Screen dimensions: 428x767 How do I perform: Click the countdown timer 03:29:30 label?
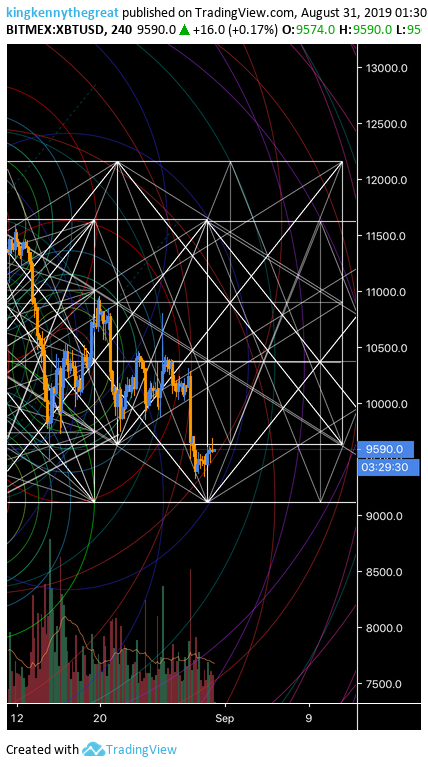pos(388,467)
